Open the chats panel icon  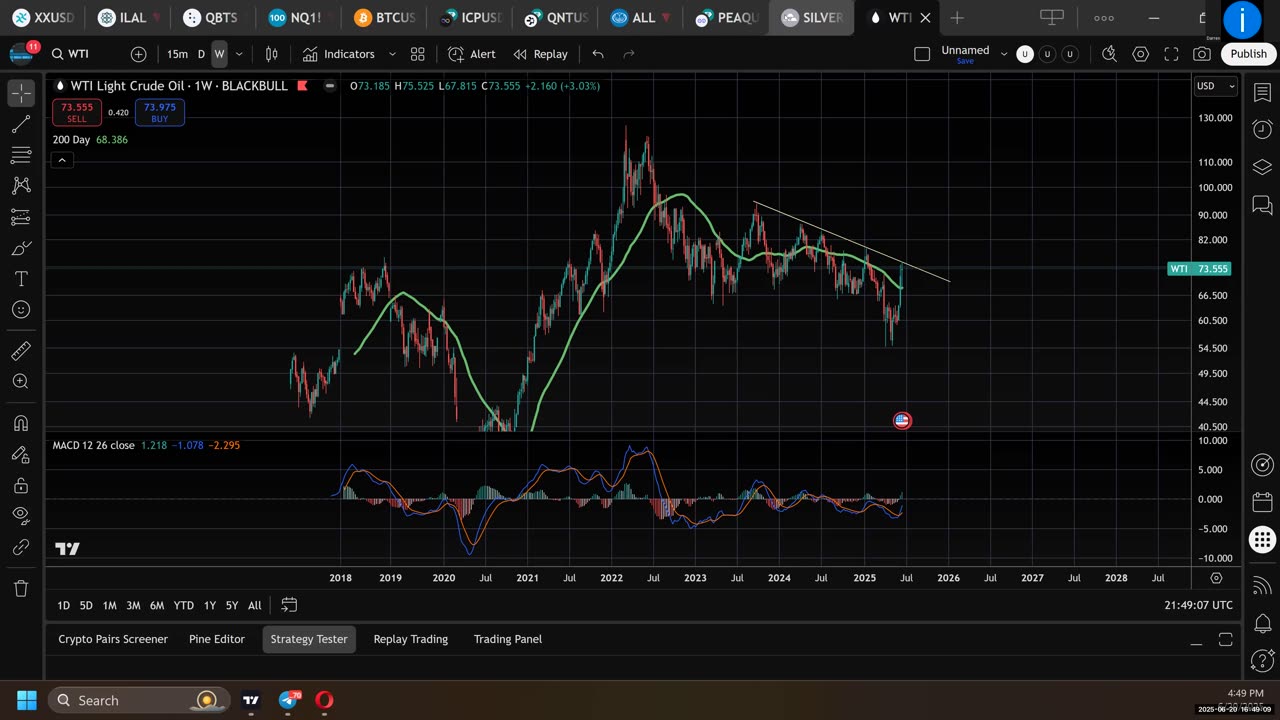point(1262,205)
